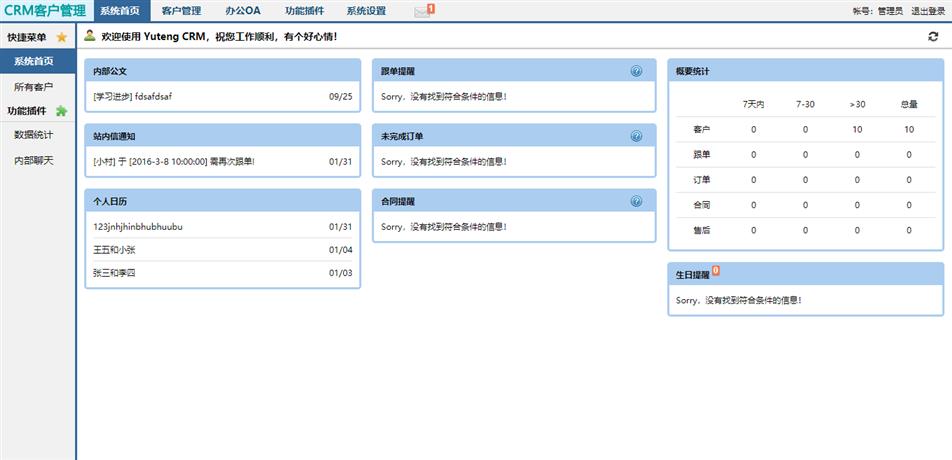Click the 跟单提醒 panel title
This screenshot has height=460, width=952.
(x=398, y=71)
